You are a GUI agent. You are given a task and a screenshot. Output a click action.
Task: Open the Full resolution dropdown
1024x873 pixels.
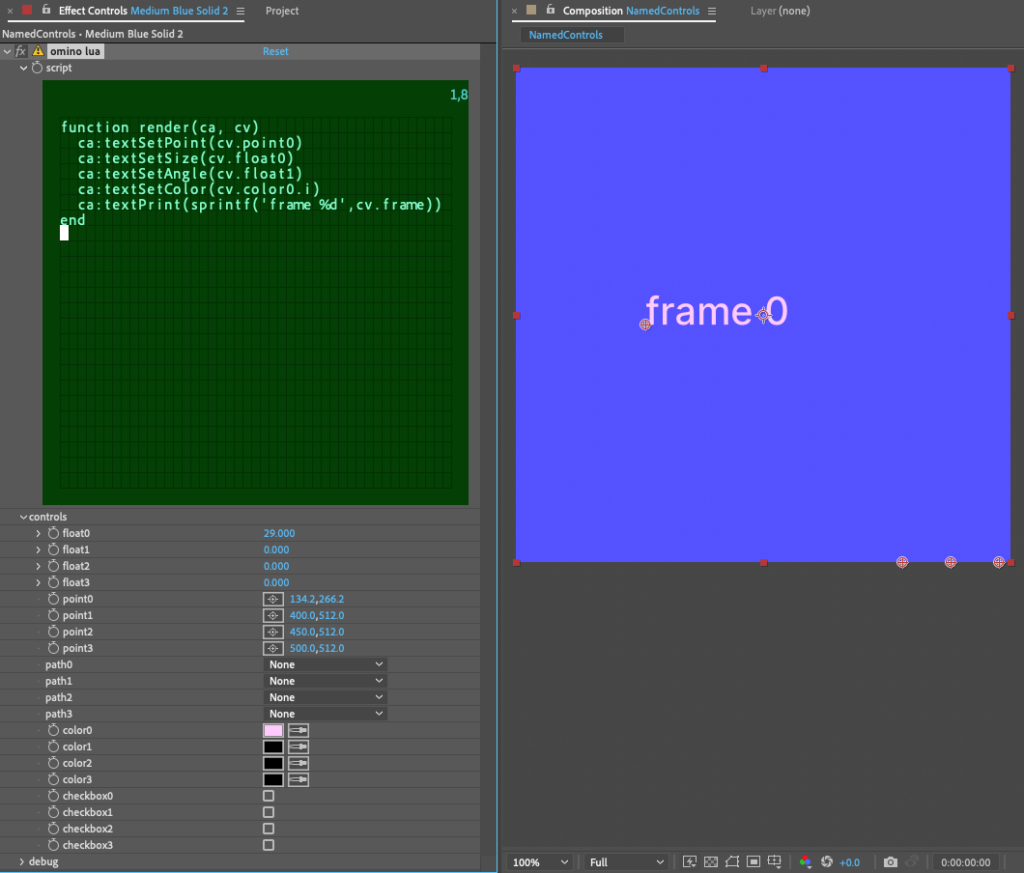click(626, 862)
